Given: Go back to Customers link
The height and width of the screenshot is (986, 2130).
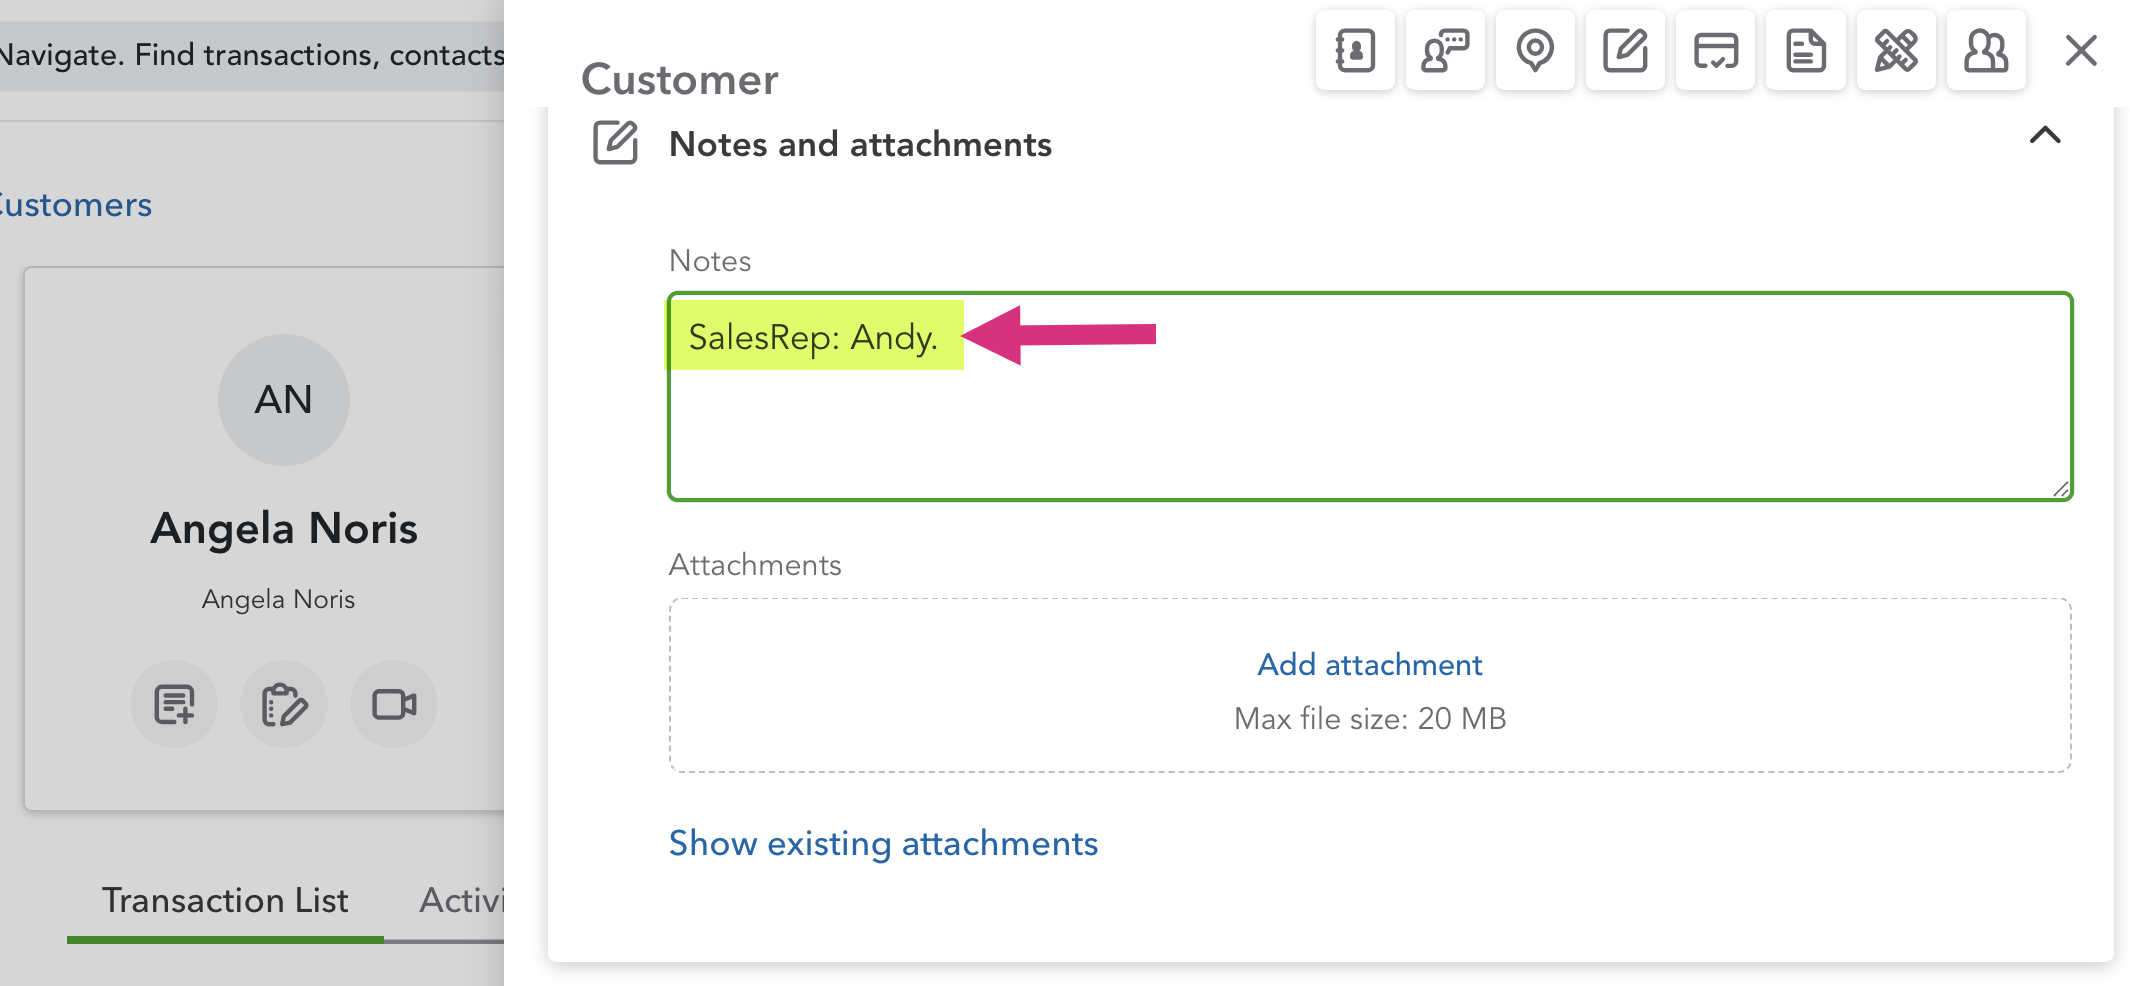Looking at the screenshot, I should click(x=75, y=205).
